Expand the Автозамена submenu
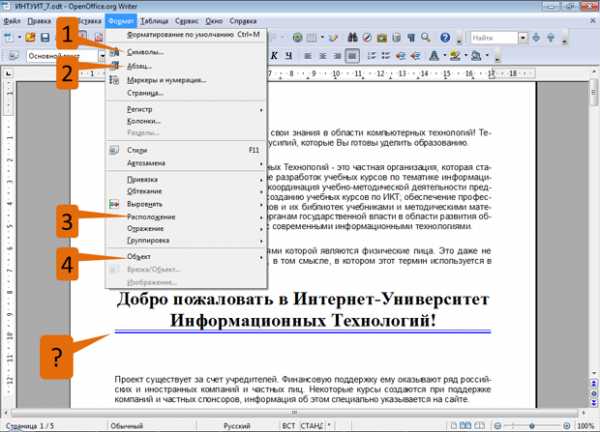 pos(186,163)
